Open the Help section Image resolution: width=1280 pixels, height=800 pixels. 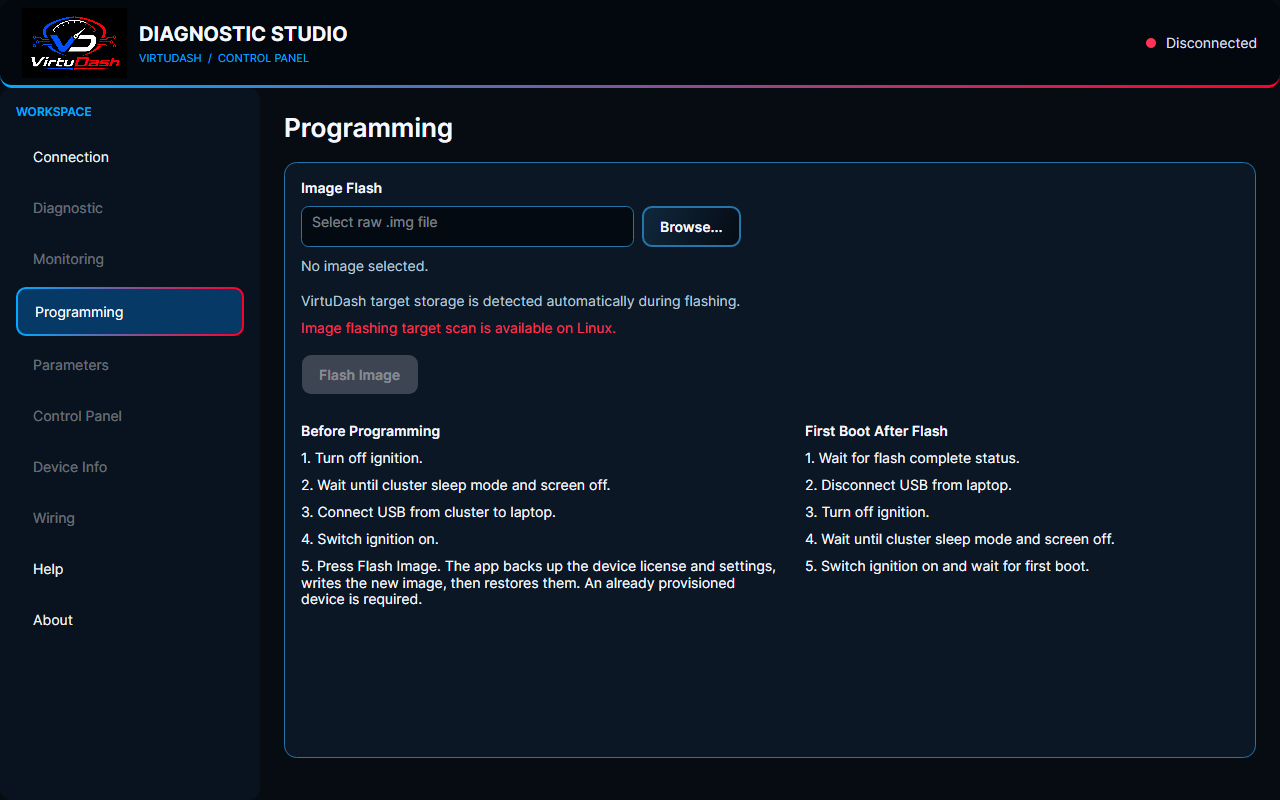point(130,569)
